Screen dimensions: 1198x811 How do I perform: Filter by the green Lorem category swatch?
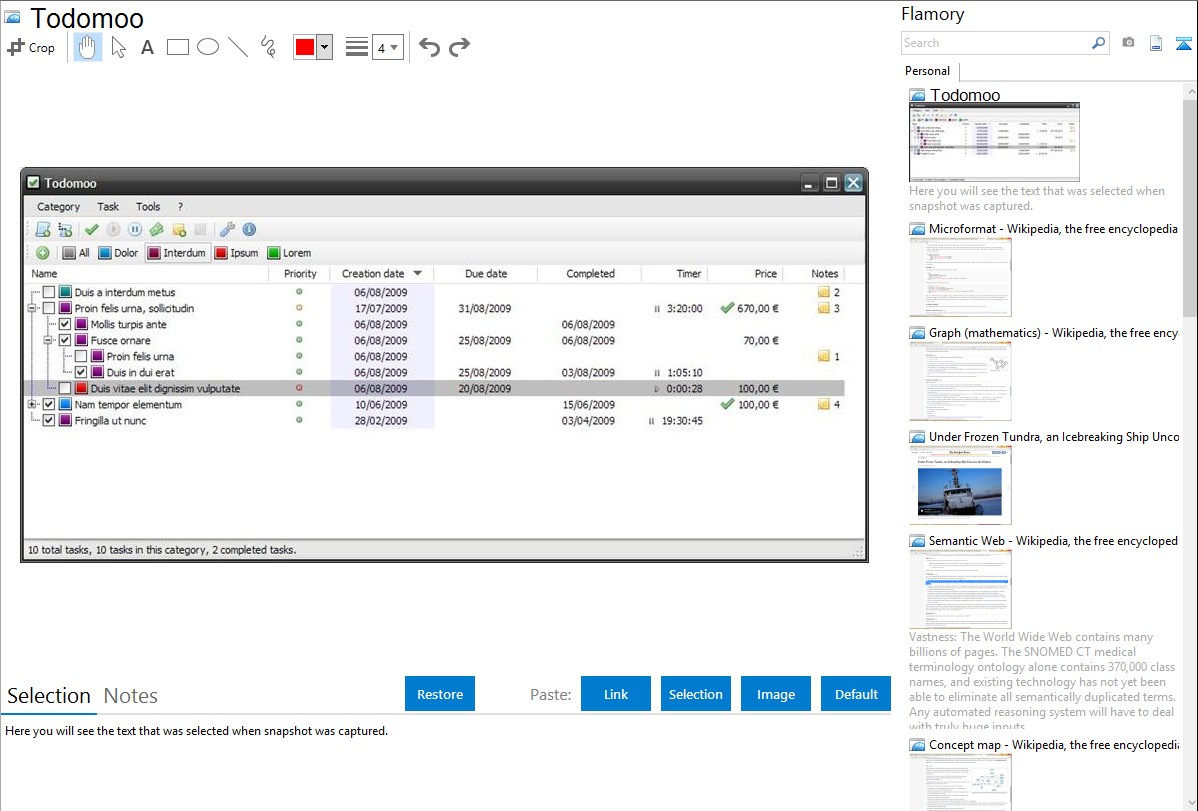(274, 253)
